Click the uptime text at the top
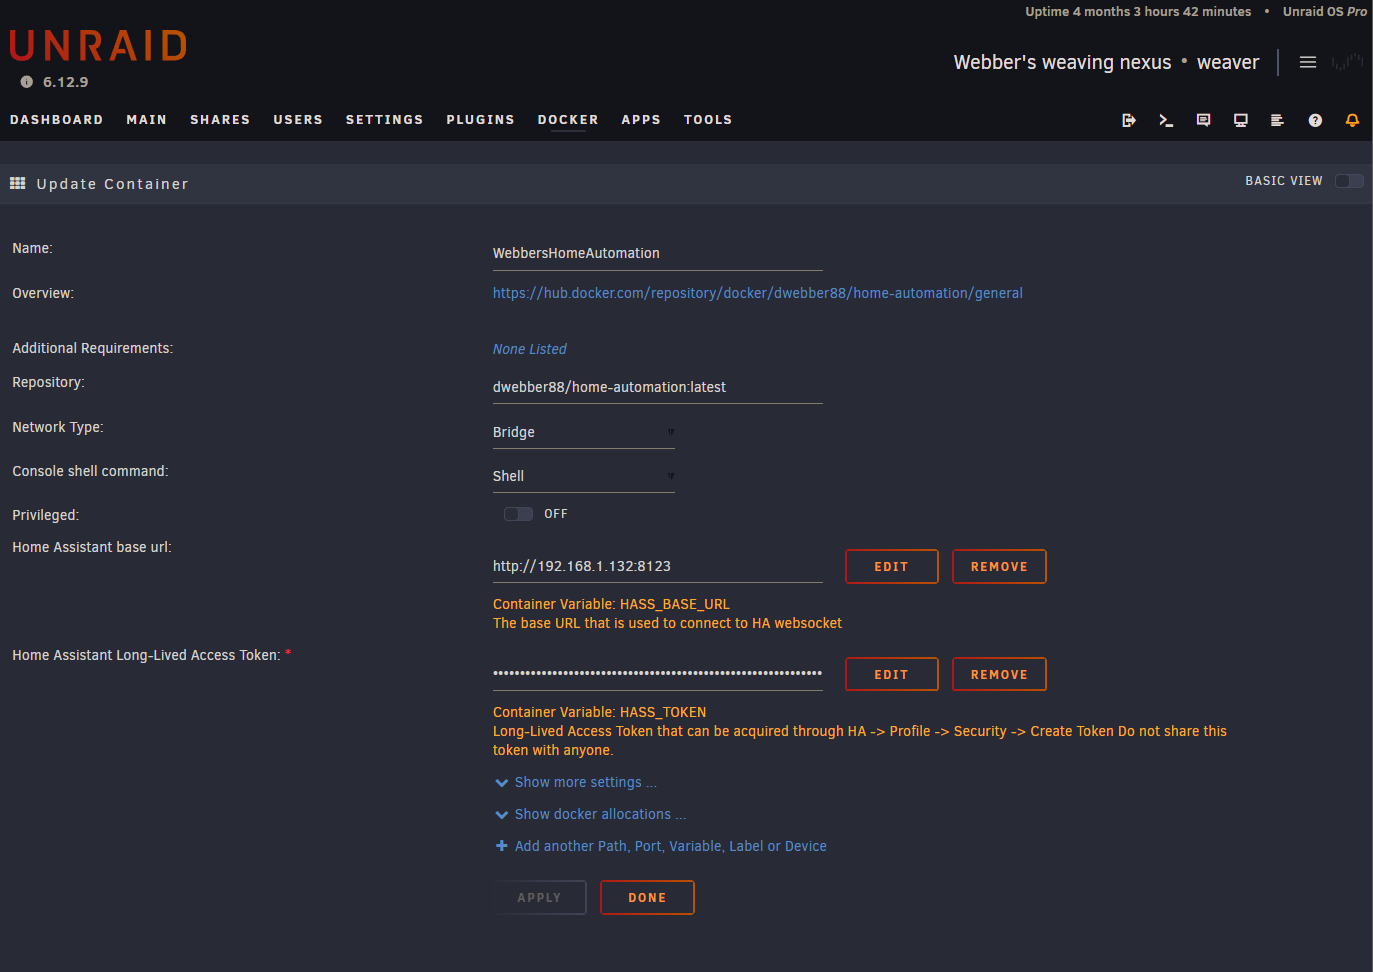Screen dimensions: 1373x972 pos(1138,12)
